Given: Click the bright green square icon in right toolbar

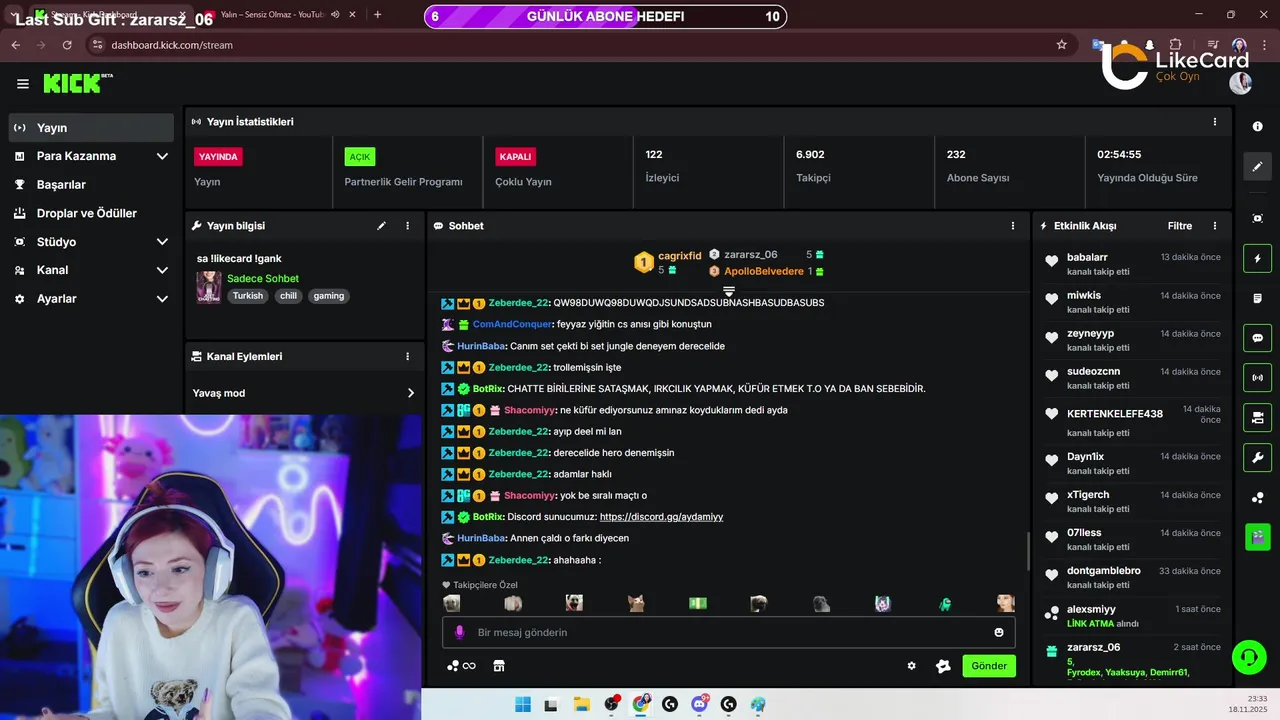Looking at the screenshot, I should [1257, 537].
